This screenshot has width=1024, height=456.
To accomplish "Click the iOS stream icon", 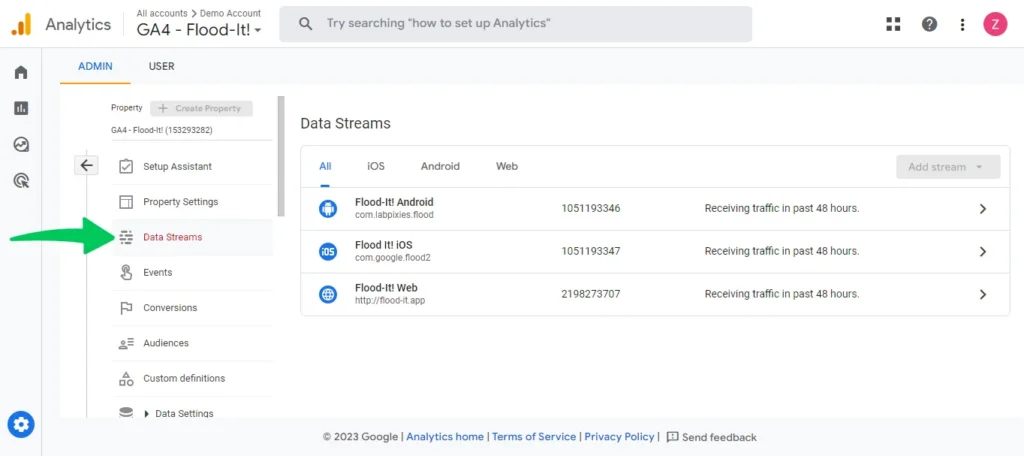I will [x=327, y=252].
